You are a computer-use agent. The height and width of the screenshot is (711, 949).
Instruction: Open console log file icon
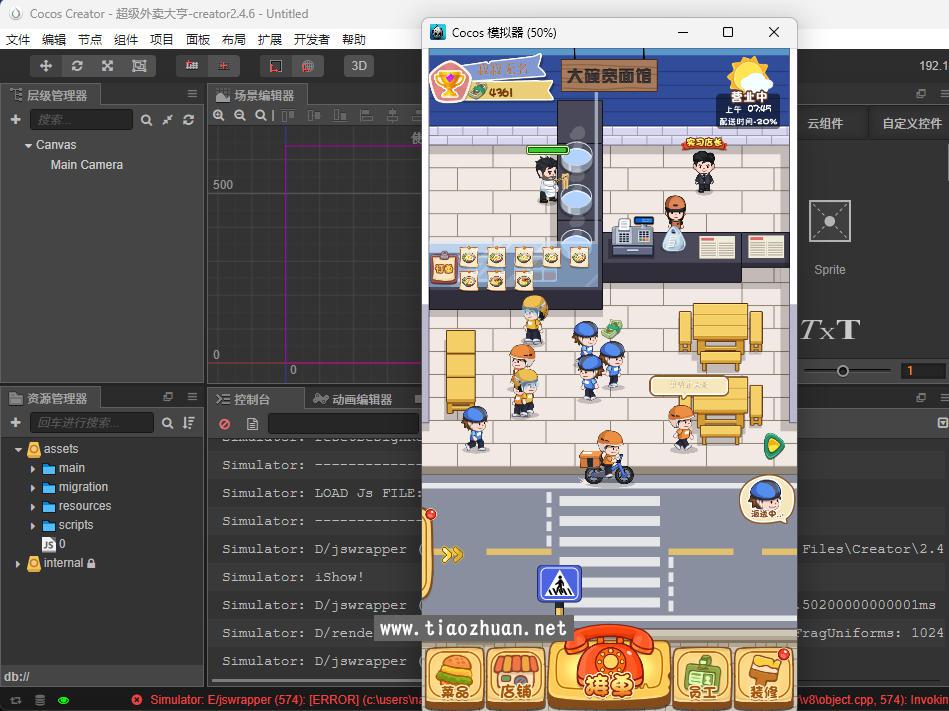(252, 424)
